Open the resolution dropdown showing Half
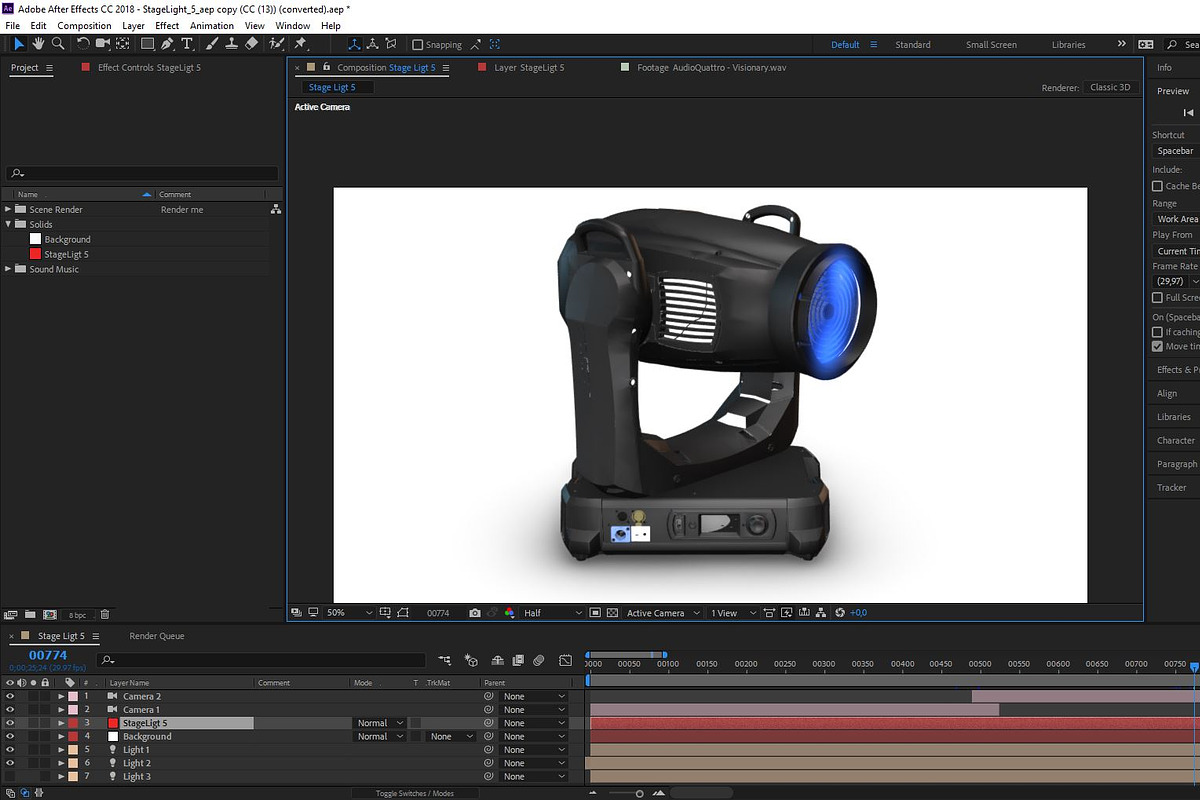 553,613
